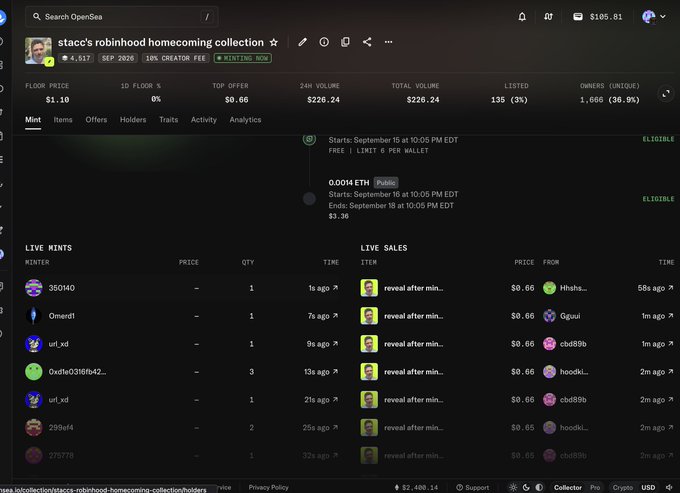The height and width of the screenshot is (493, 680).
Task: Click the FLOOR PRICE value $1.10
Action: [57, 100]
